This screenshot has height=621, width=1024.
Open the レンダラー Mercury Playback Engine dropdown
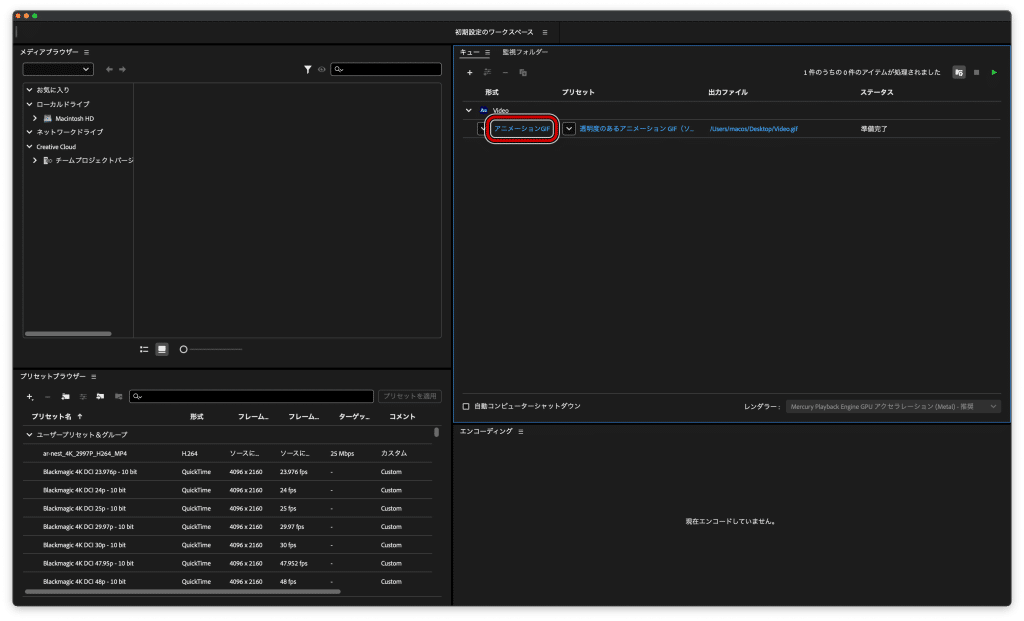pos(893,407)
